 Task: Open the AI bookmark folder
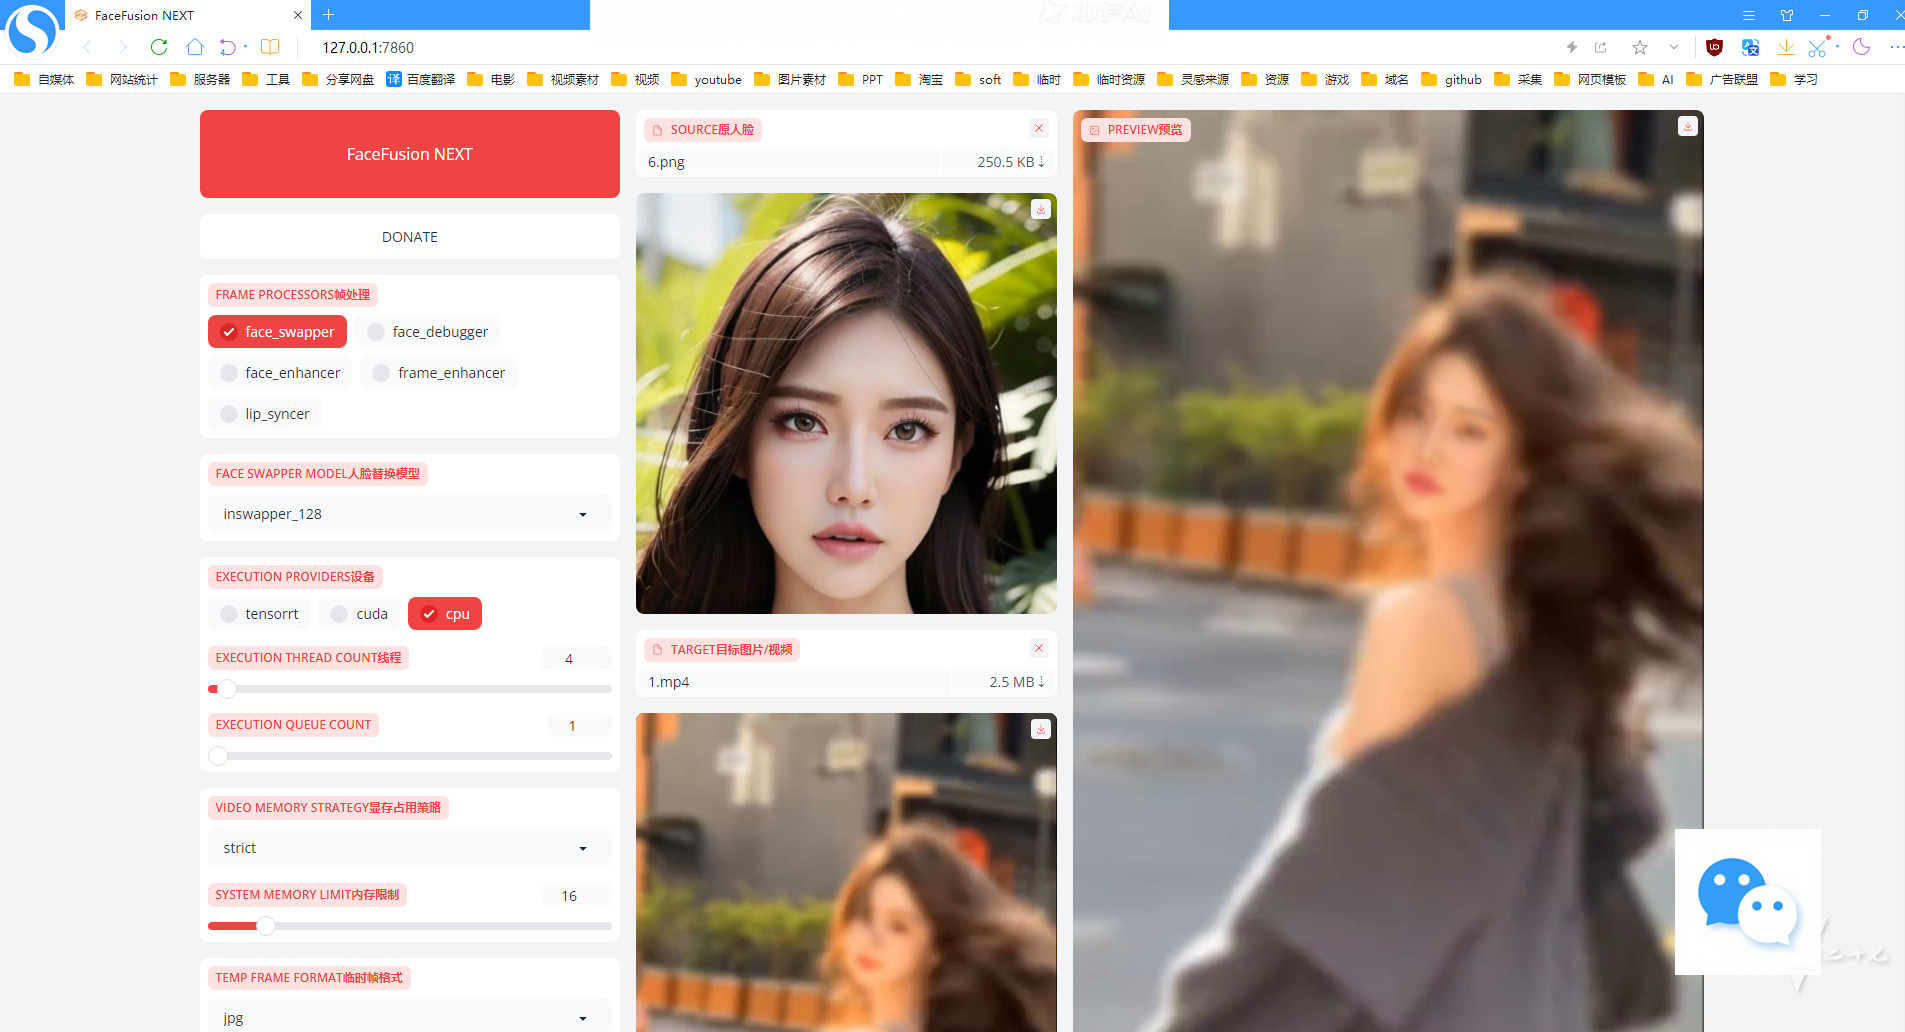[x=1656, y=79]
